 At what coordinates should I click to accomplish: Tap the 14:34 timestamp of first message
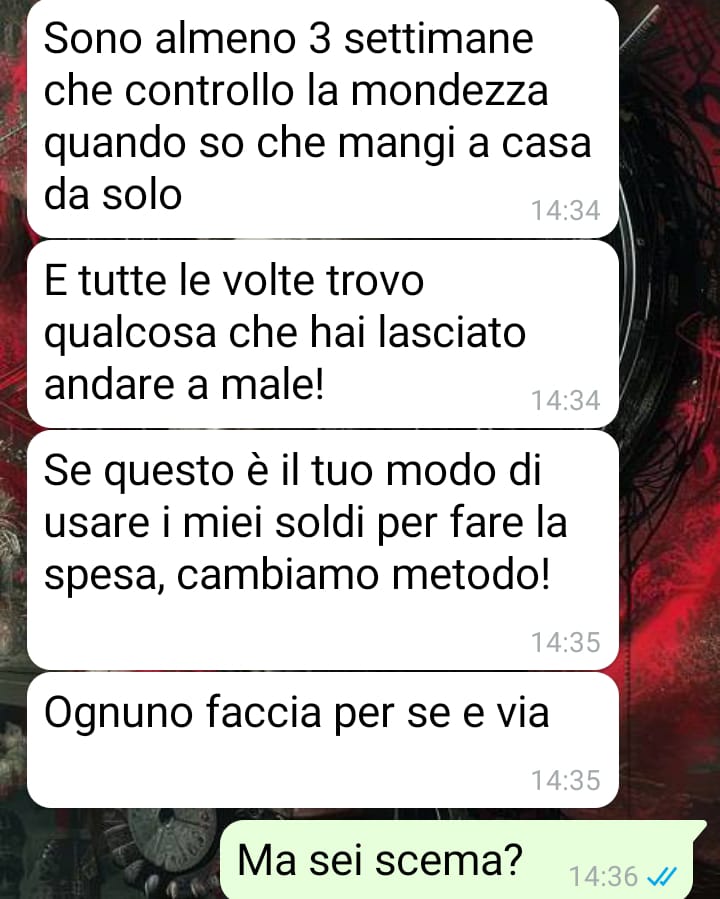565,210
